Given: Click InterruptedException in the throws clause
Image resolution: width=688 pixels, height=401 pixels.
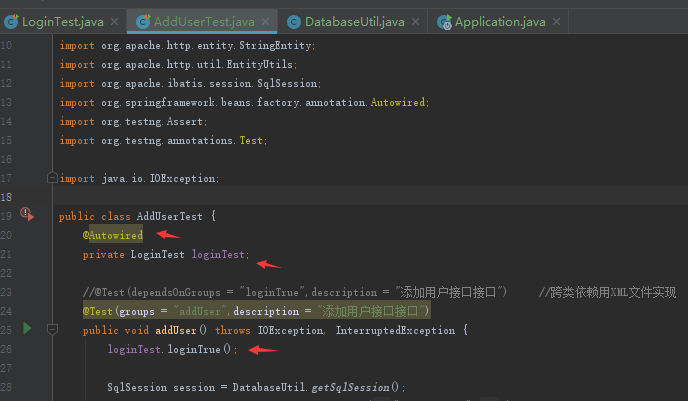Looking at the screenshot, I should (x=395, y=330).
